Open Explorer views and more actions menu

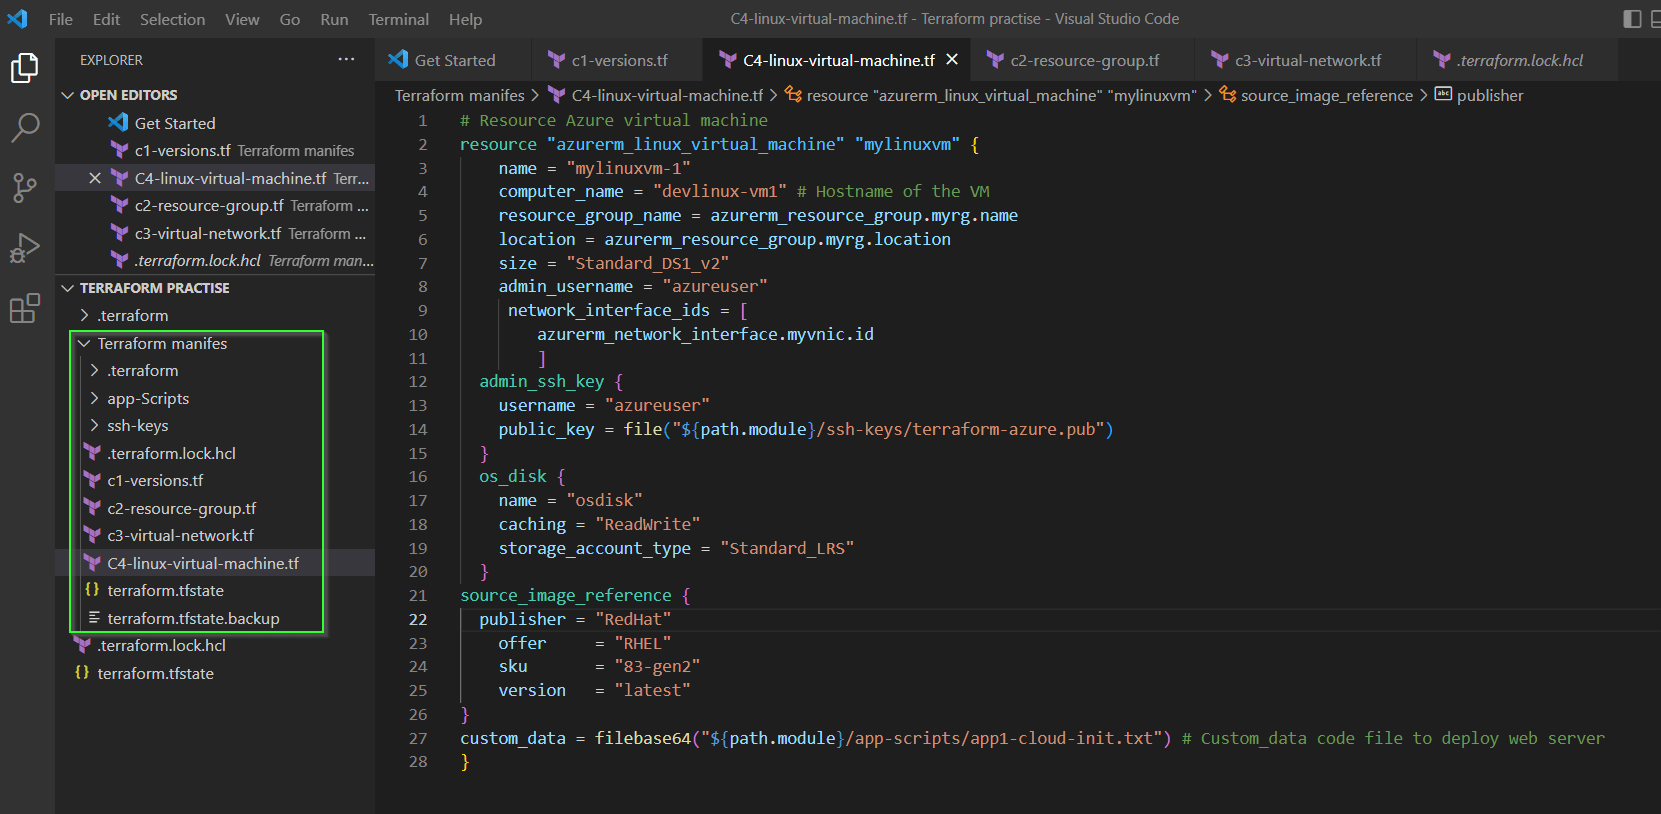(x=346, y=59)
